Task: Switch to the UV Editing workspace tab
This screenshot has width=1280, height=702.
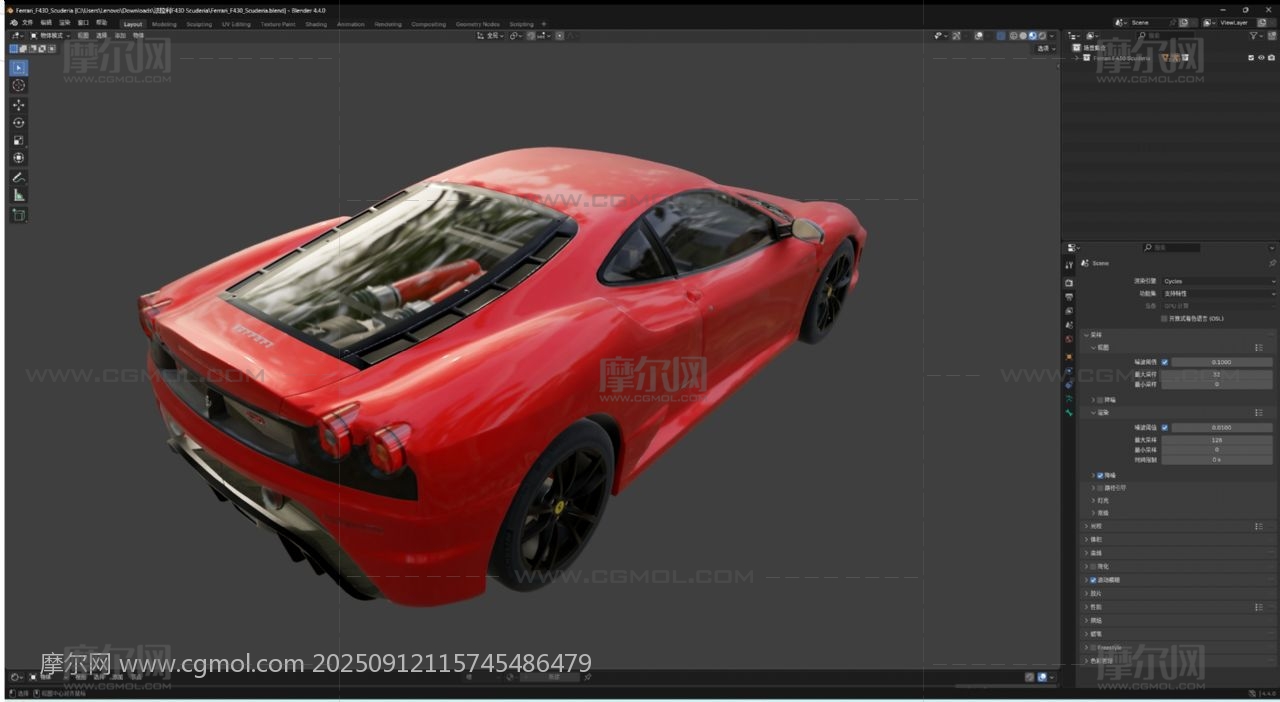Action: click(236, 24)
